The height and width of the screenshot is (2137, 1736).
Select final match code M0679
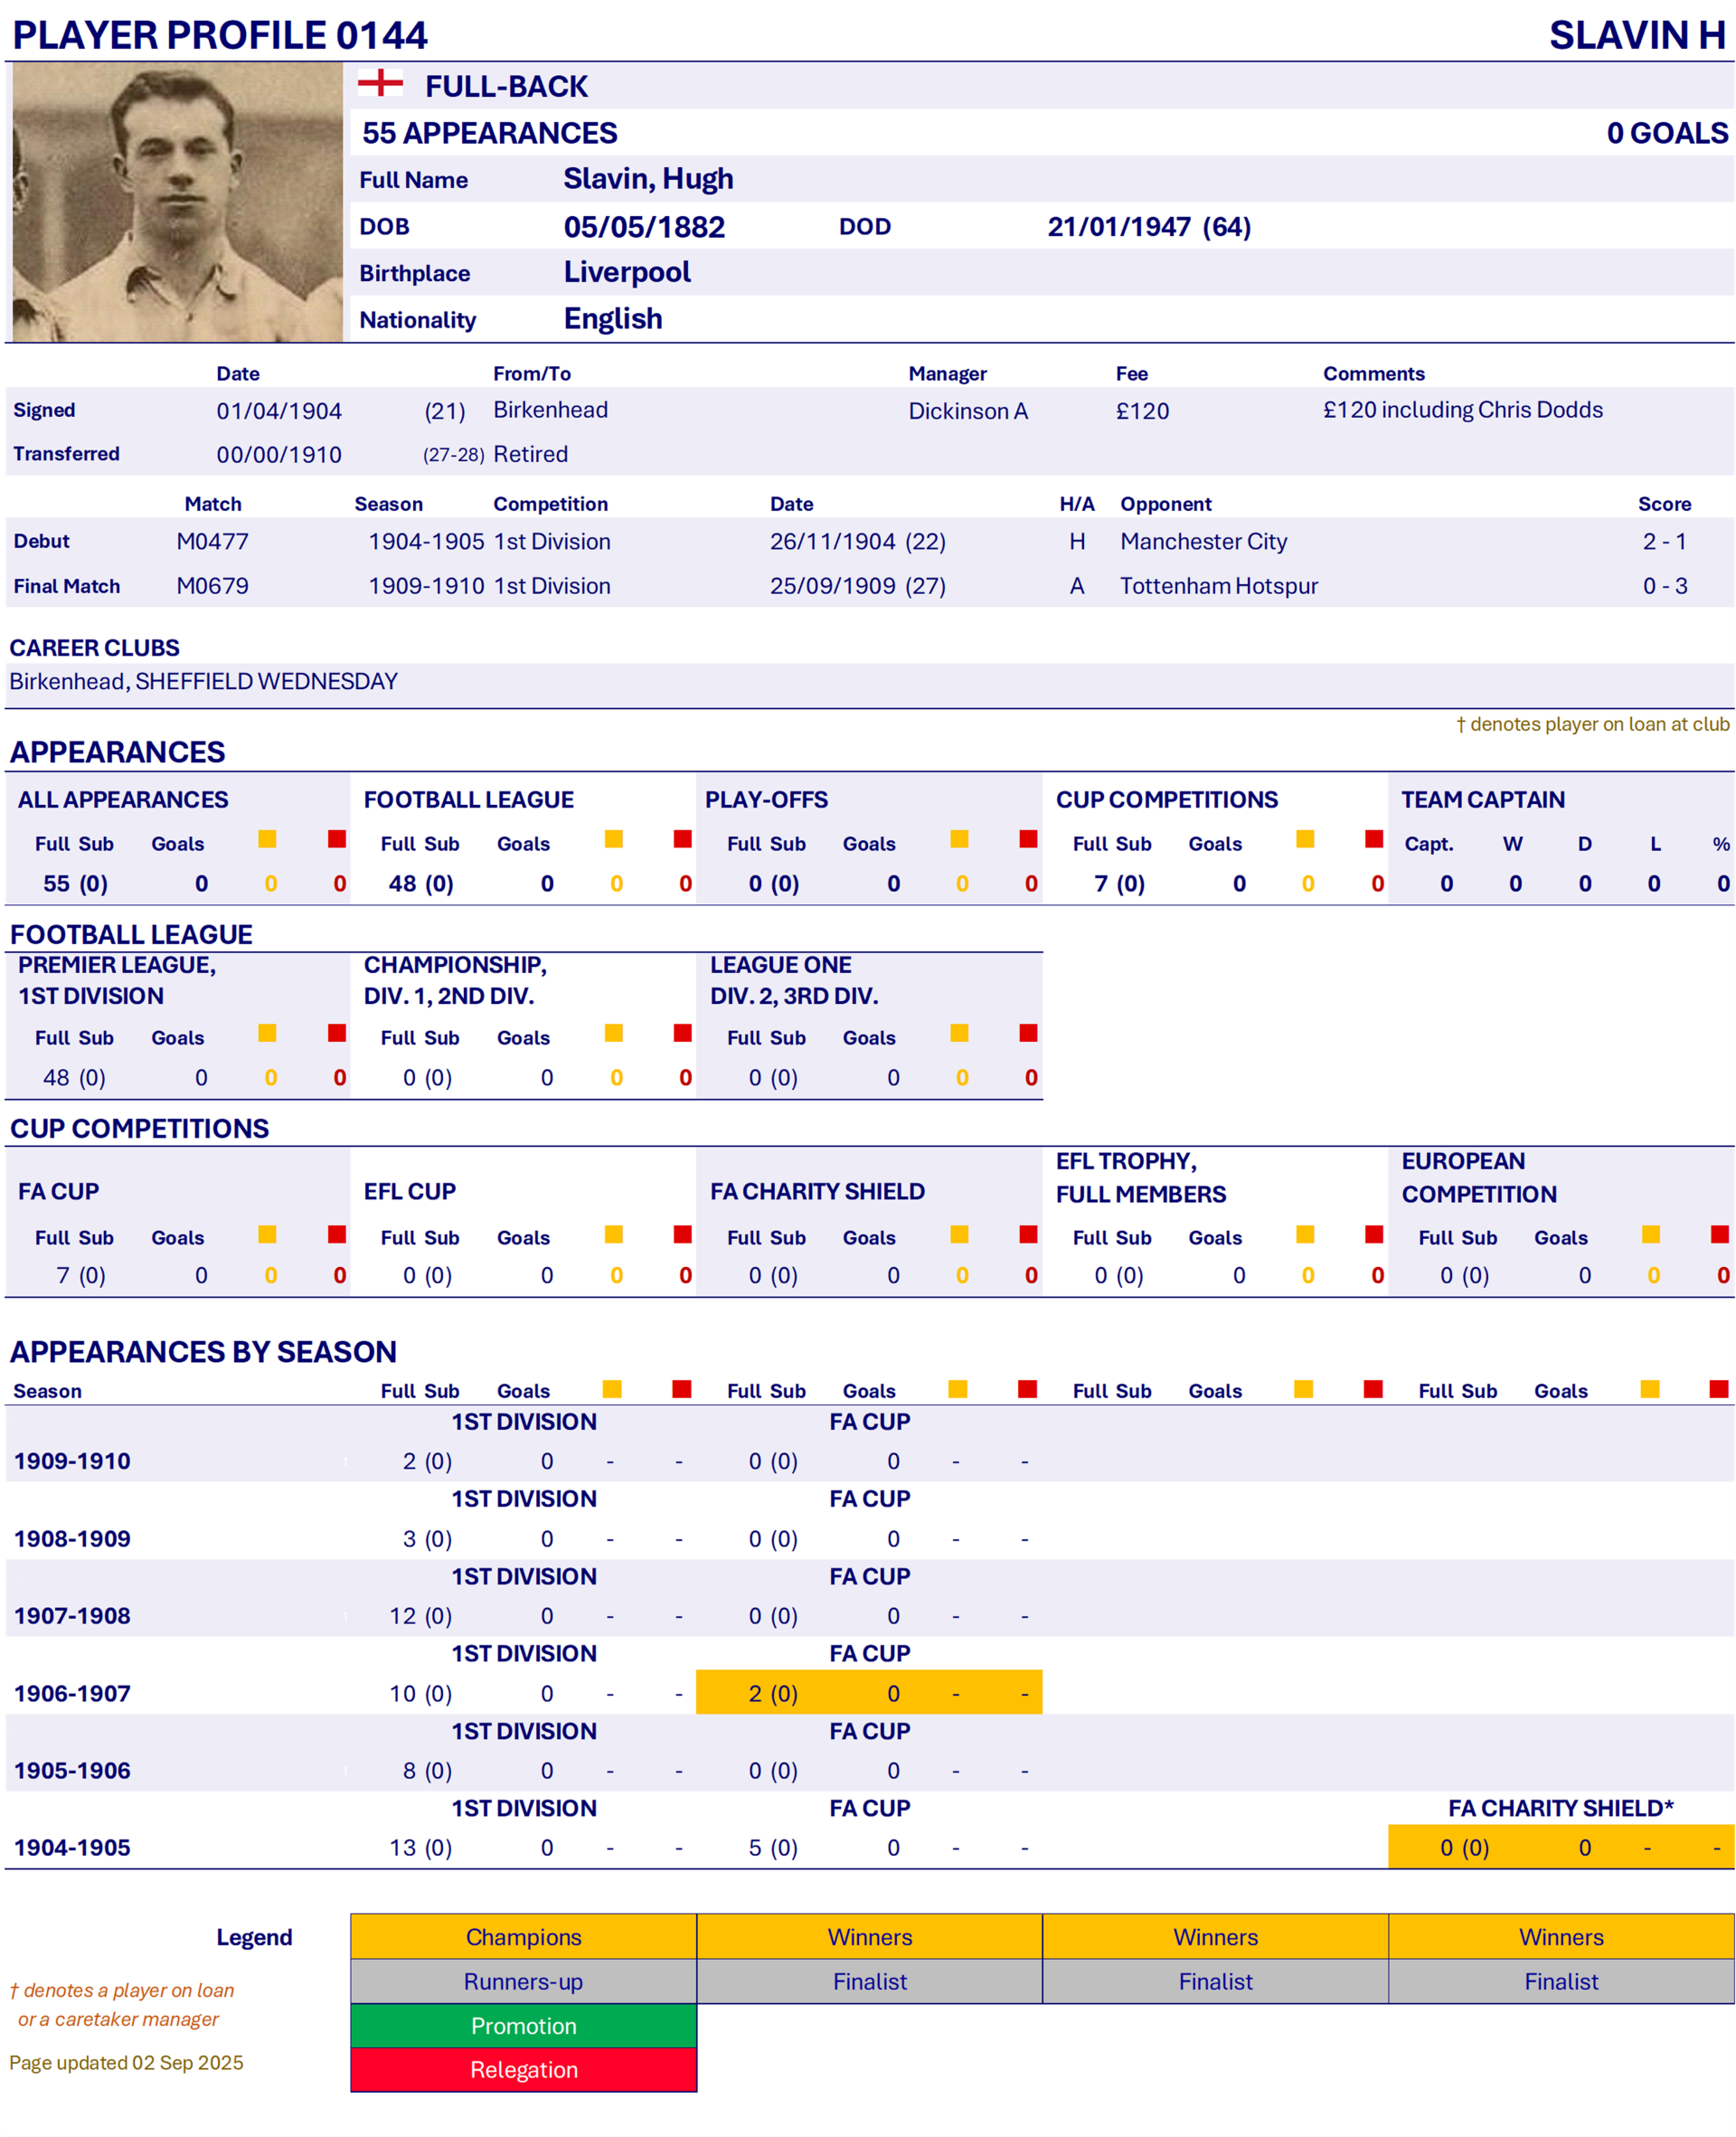(212, 586)
